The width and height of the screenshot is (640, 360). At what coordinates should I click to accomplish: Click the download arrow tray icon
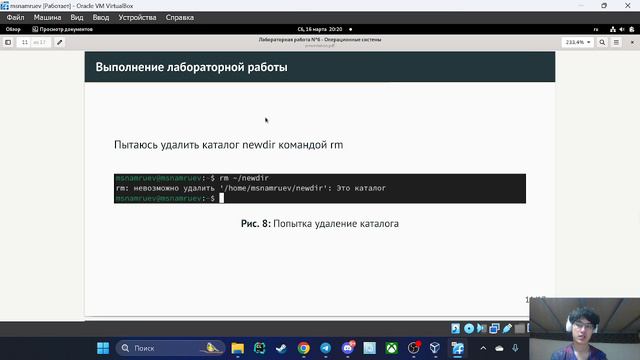[515, 348]
